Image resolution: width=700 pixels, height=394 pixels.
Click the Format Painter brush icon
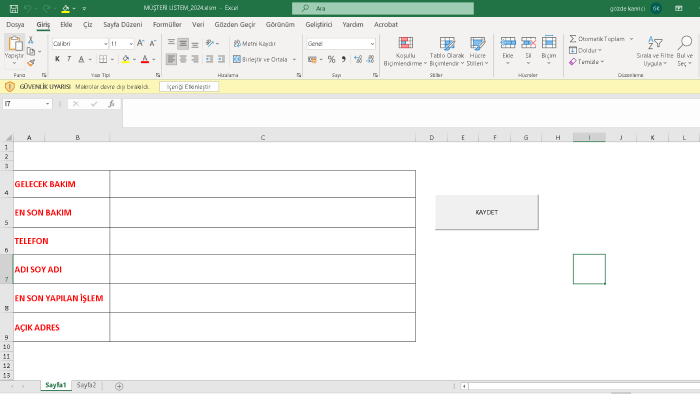click(31, 63)
